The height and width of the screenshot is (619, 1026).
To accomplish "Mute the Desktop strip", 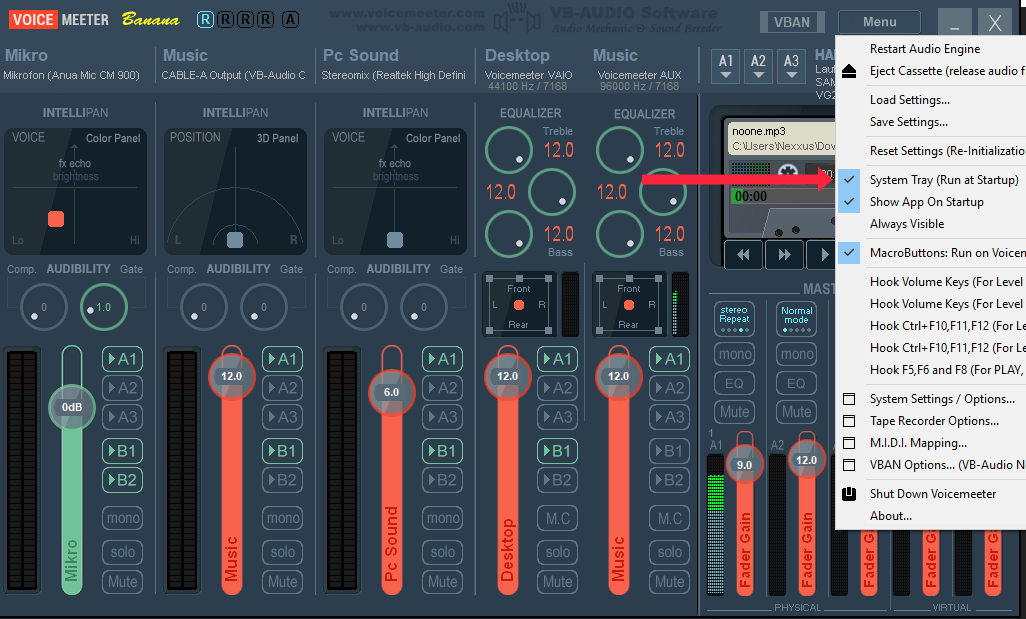I will pos(557,582).
